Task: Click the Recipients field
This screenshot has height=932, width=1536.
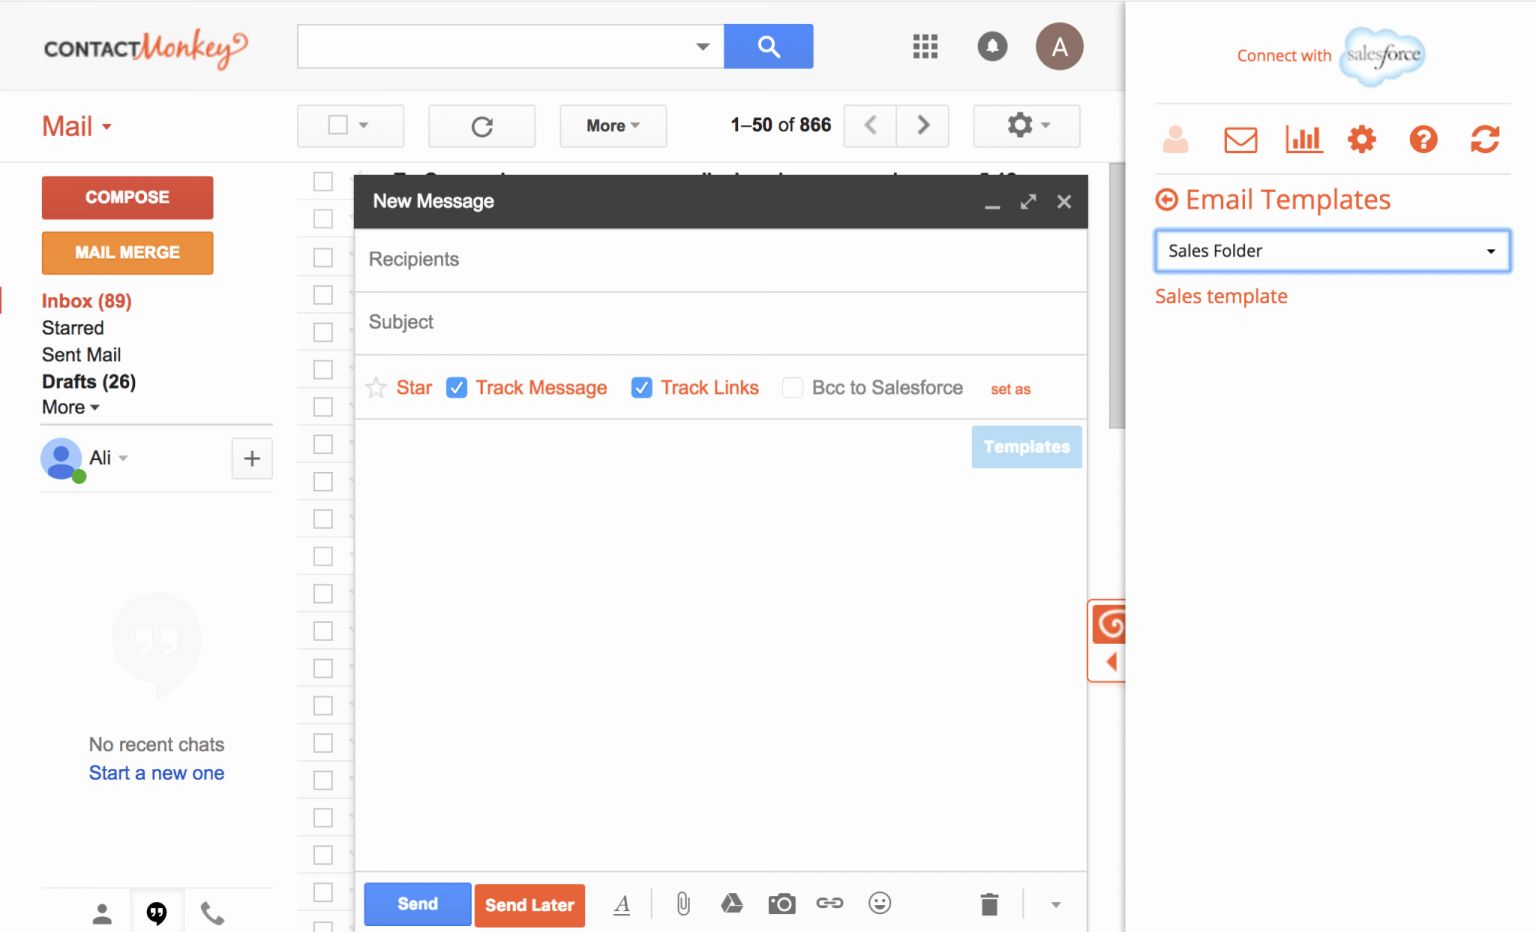Action: pyautogui.click(x=720, y=260)
